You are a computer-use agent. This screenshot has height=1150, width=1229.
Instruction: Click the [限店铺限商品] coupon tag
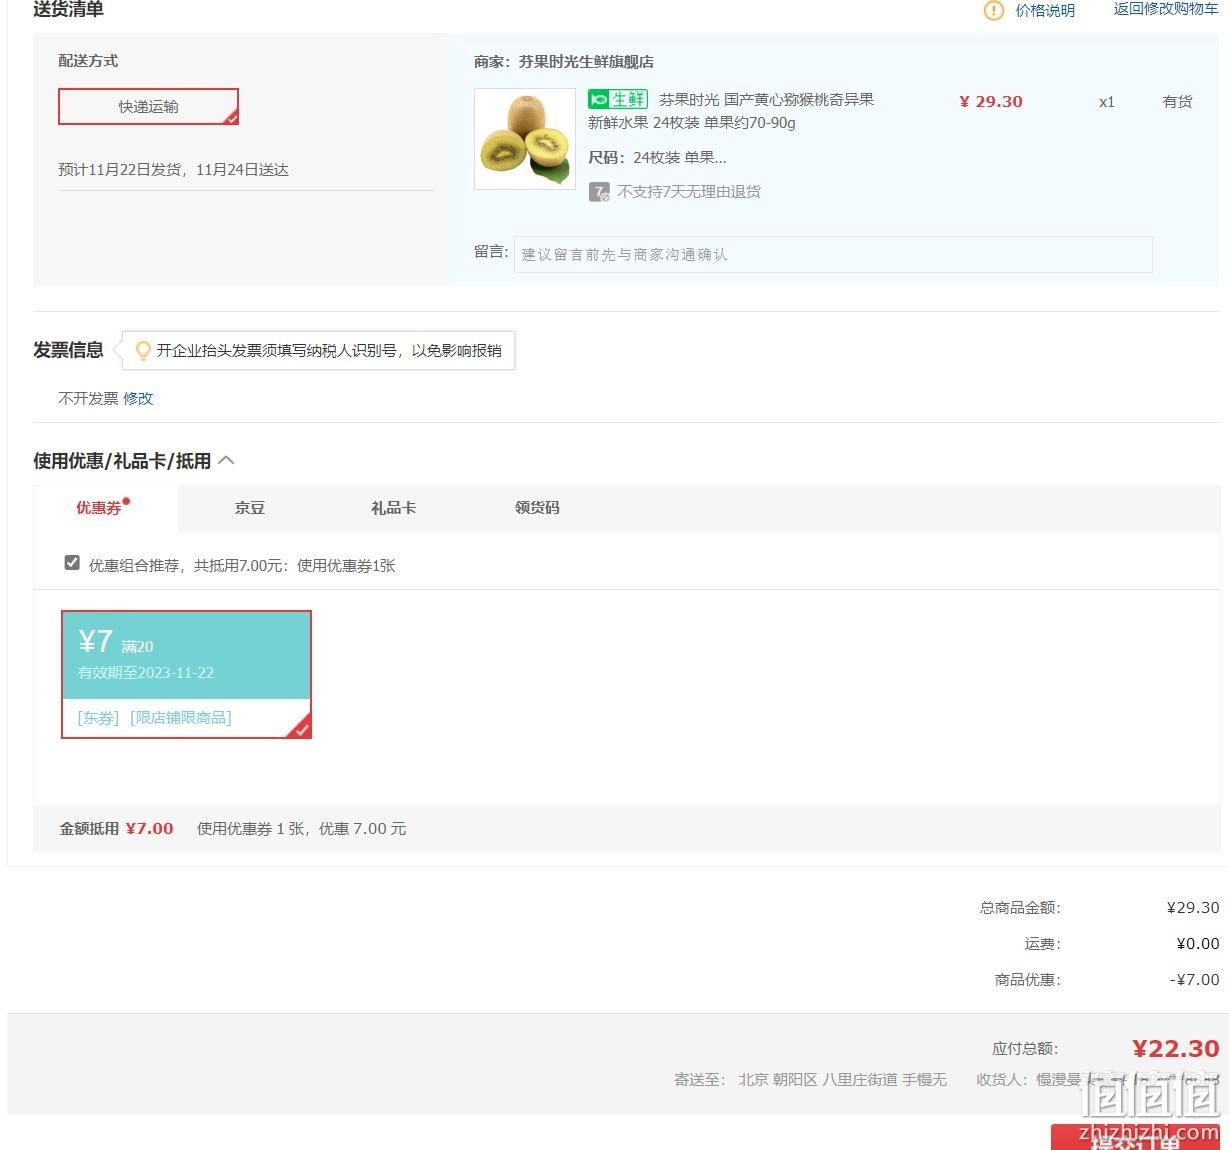click(180, 718)
